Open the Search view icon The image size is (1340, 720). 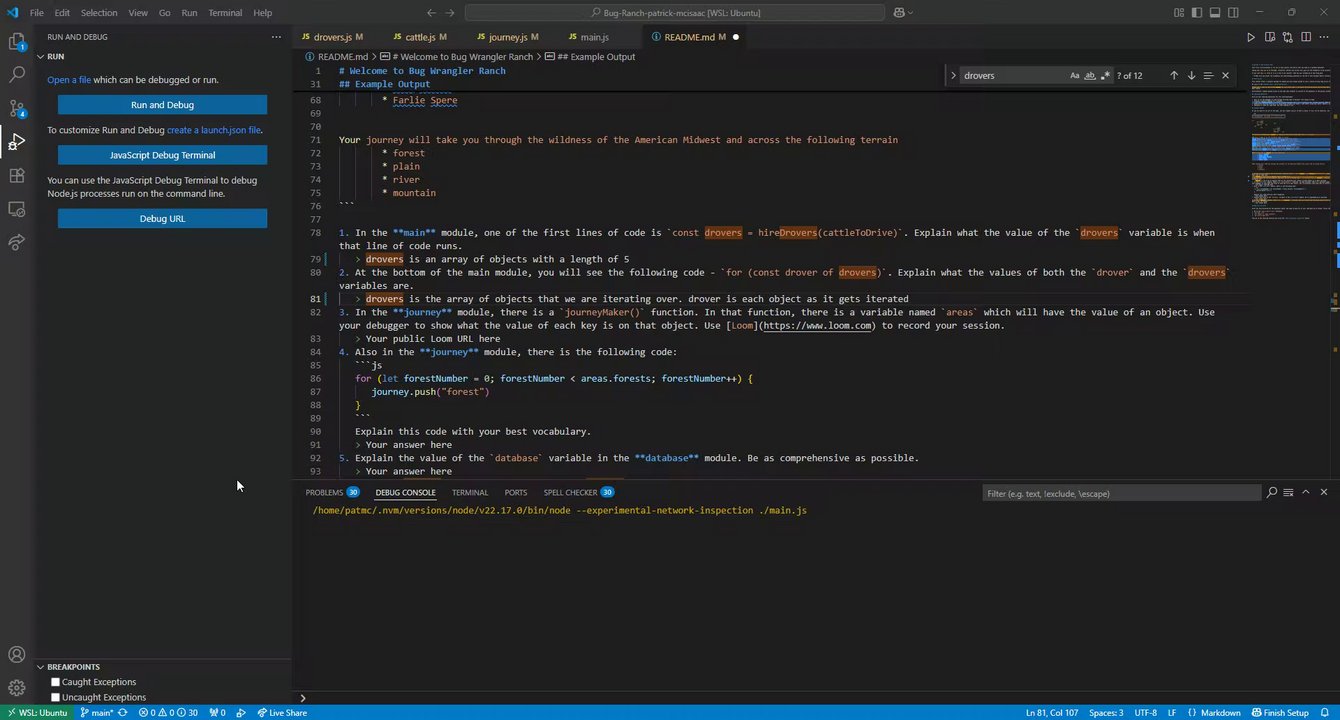17,75
